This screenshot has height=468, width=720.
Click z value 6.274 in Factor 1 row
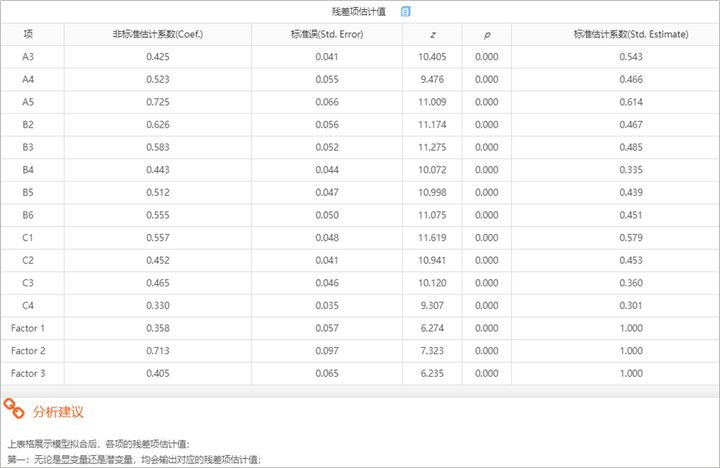coord(432,328)
